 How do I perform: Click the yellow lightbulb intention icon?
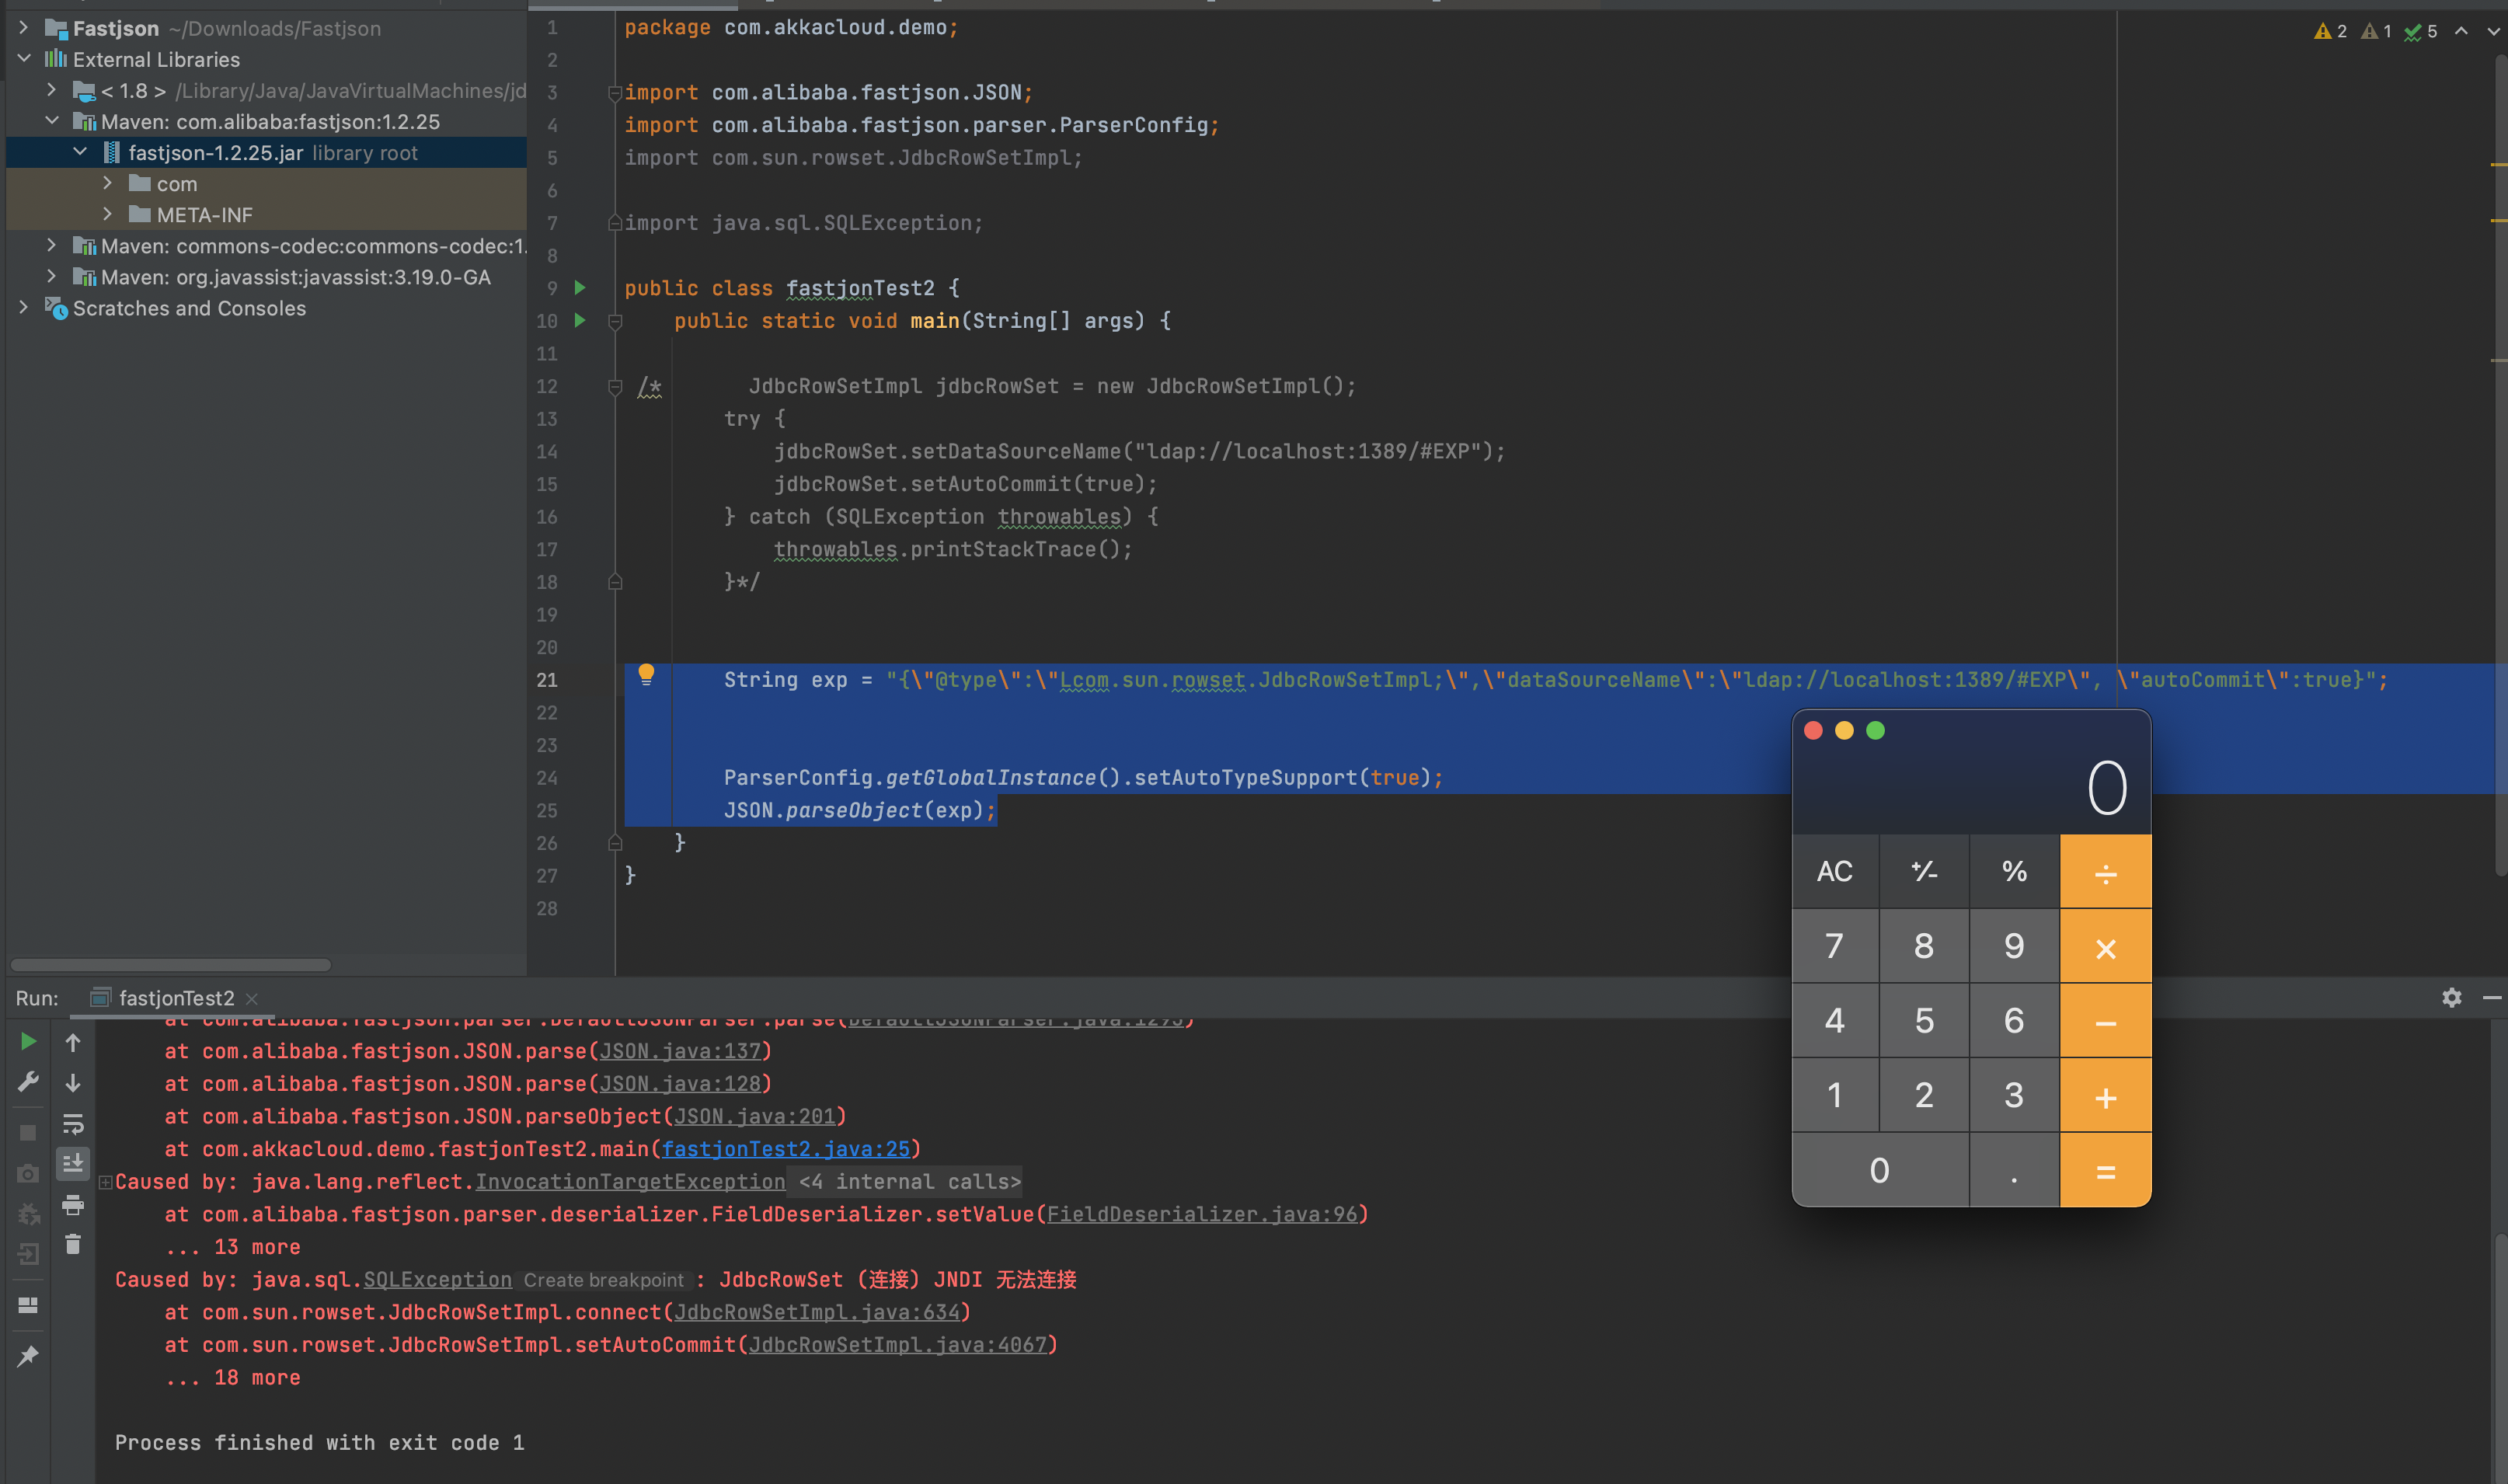point(646,674)
